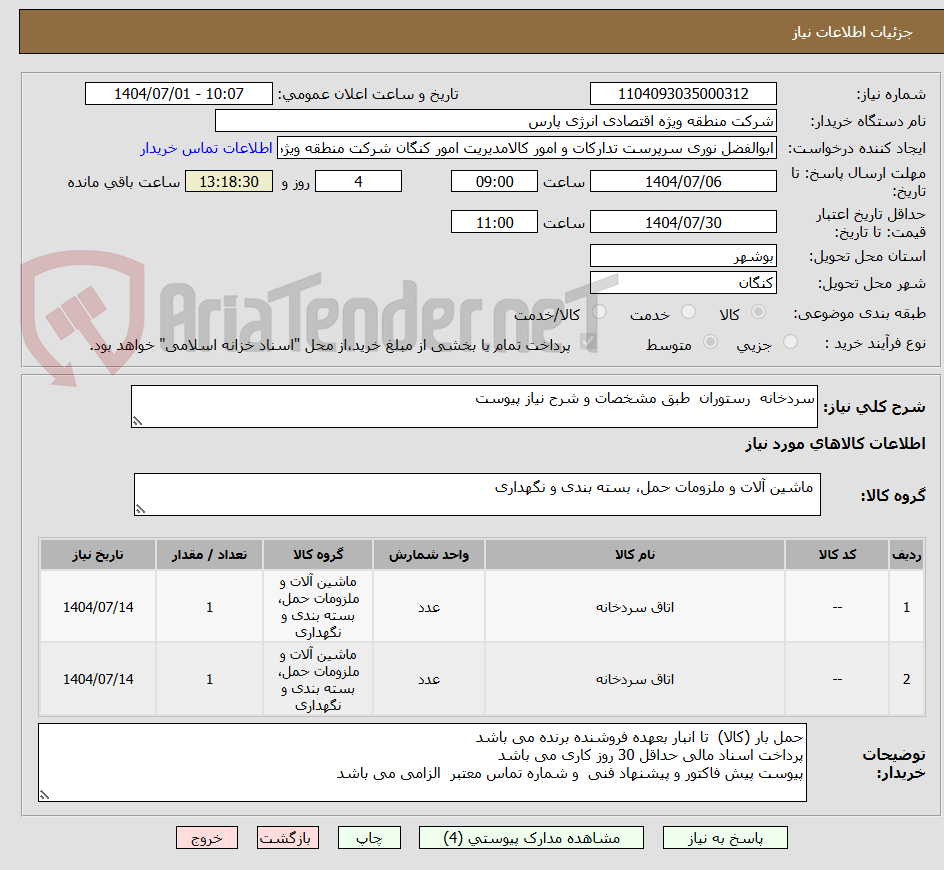Select the first اتاق سردخانه table row
Viewport: 944px width, 870px height.
coord(470,607)
